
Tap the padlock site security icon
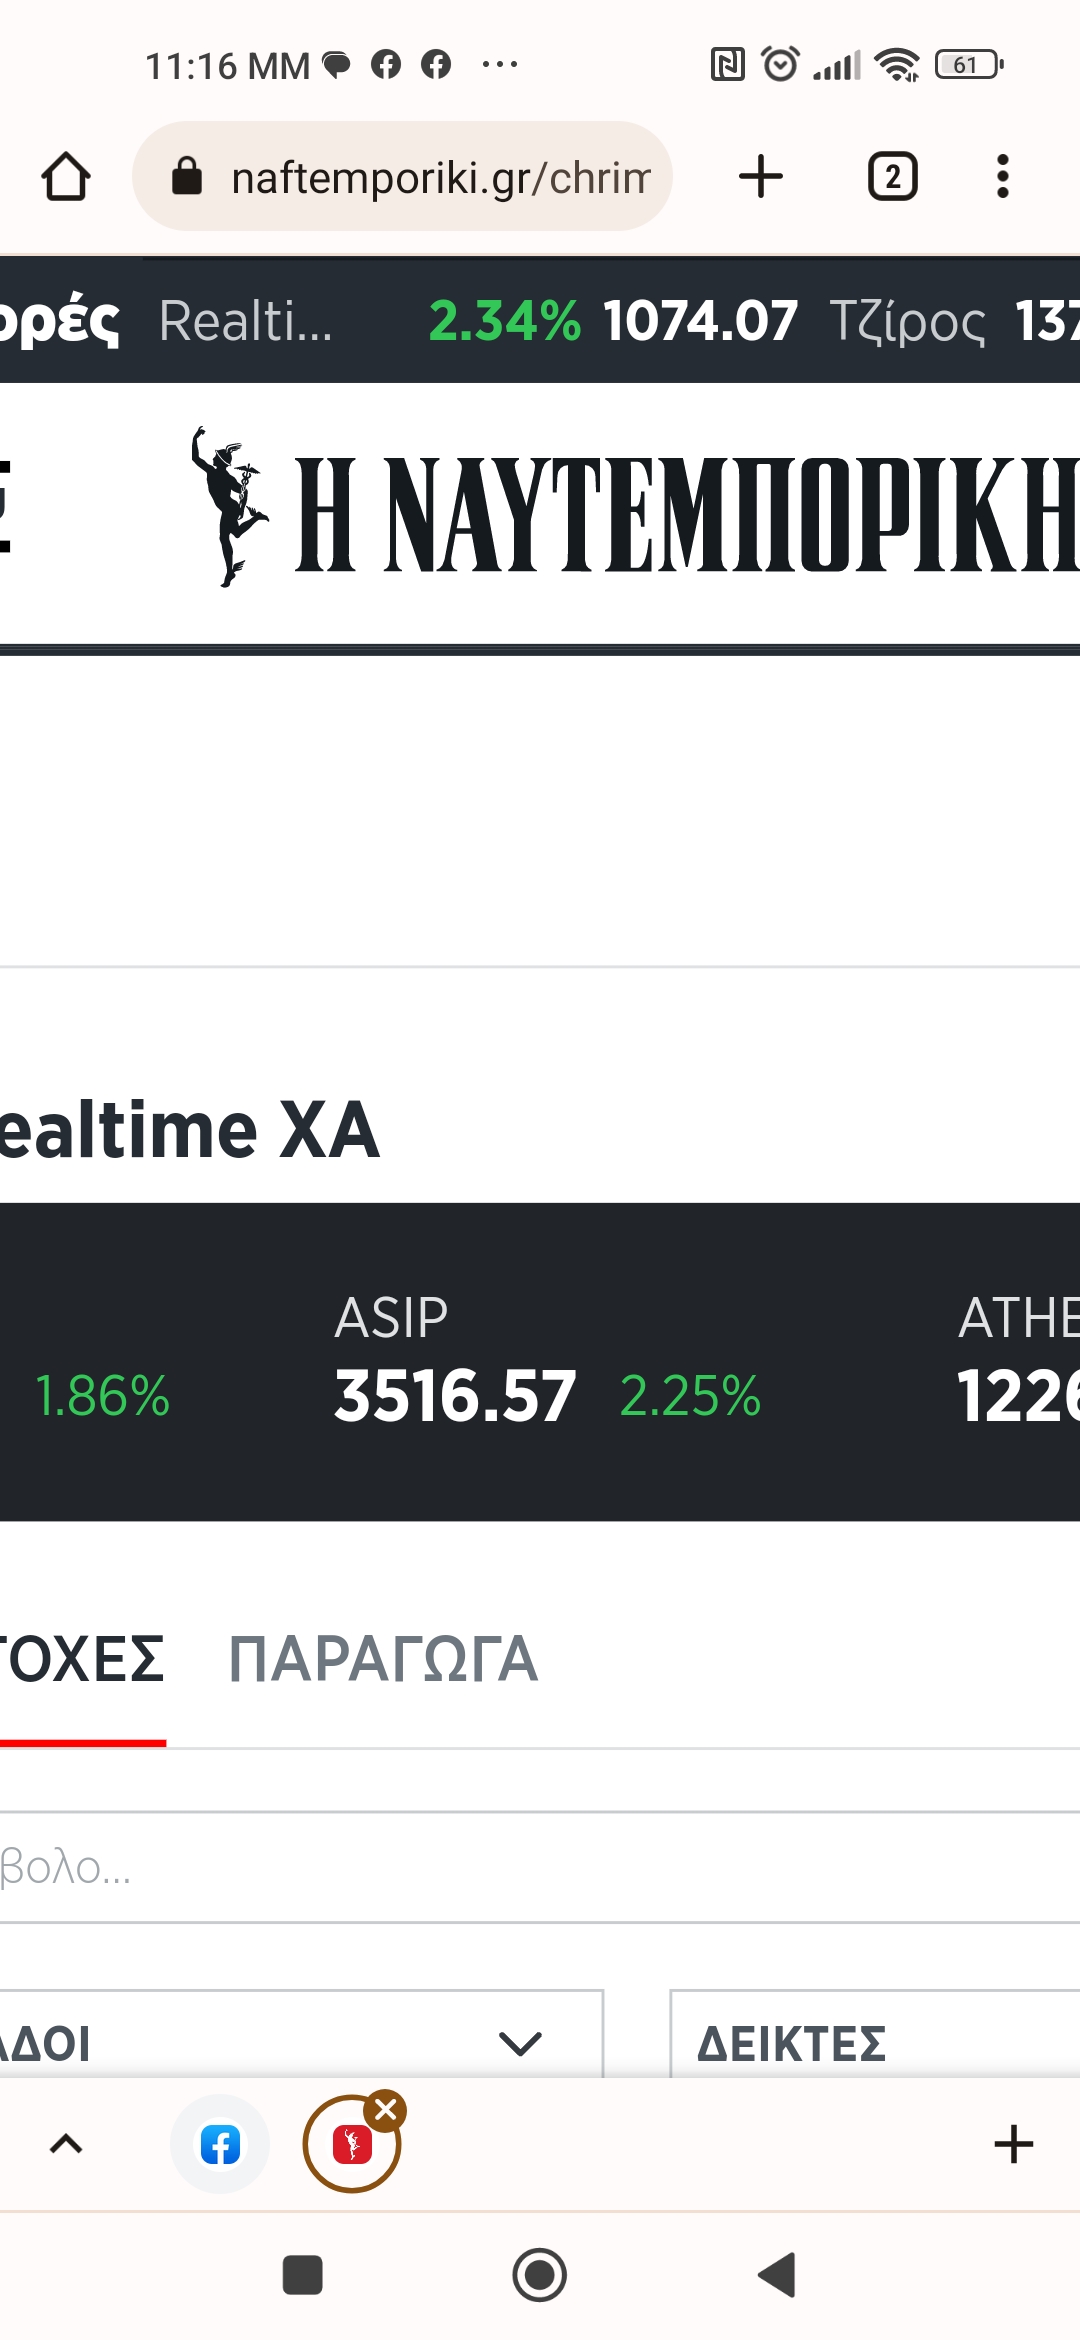pyautogui.click(x=187, y=177)
